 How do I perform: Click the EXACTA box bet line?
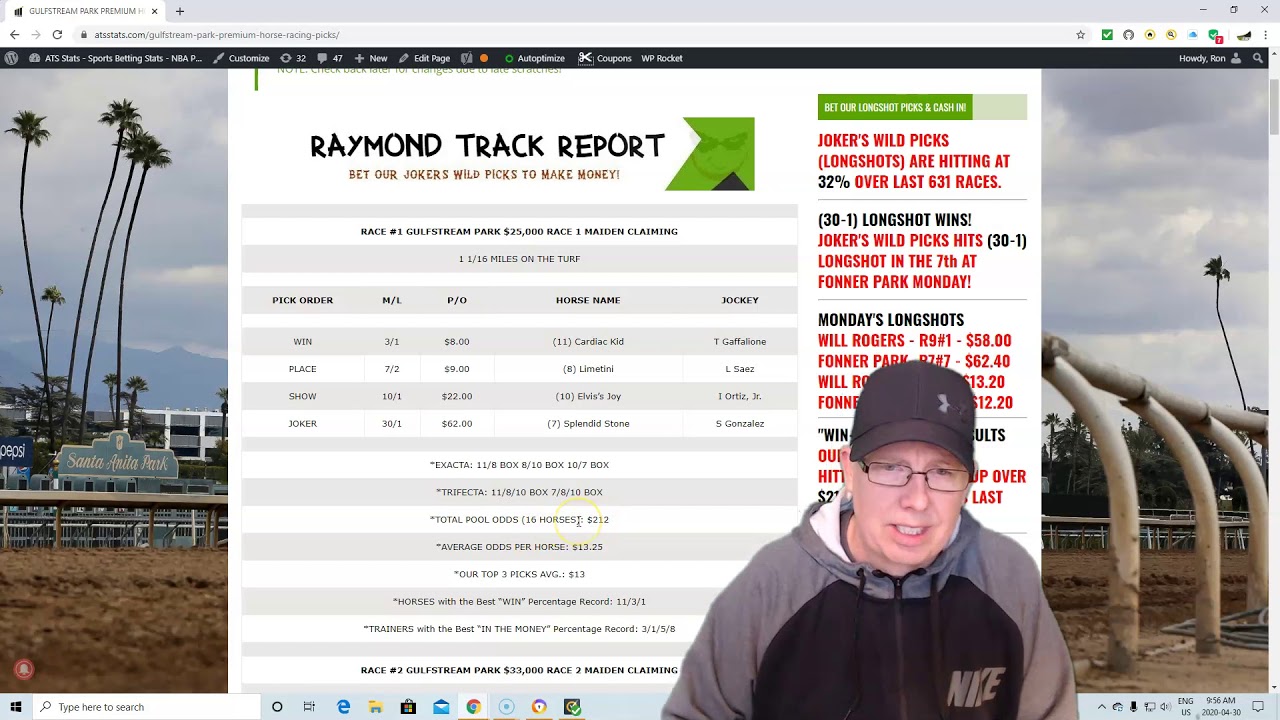click(519, 465)
